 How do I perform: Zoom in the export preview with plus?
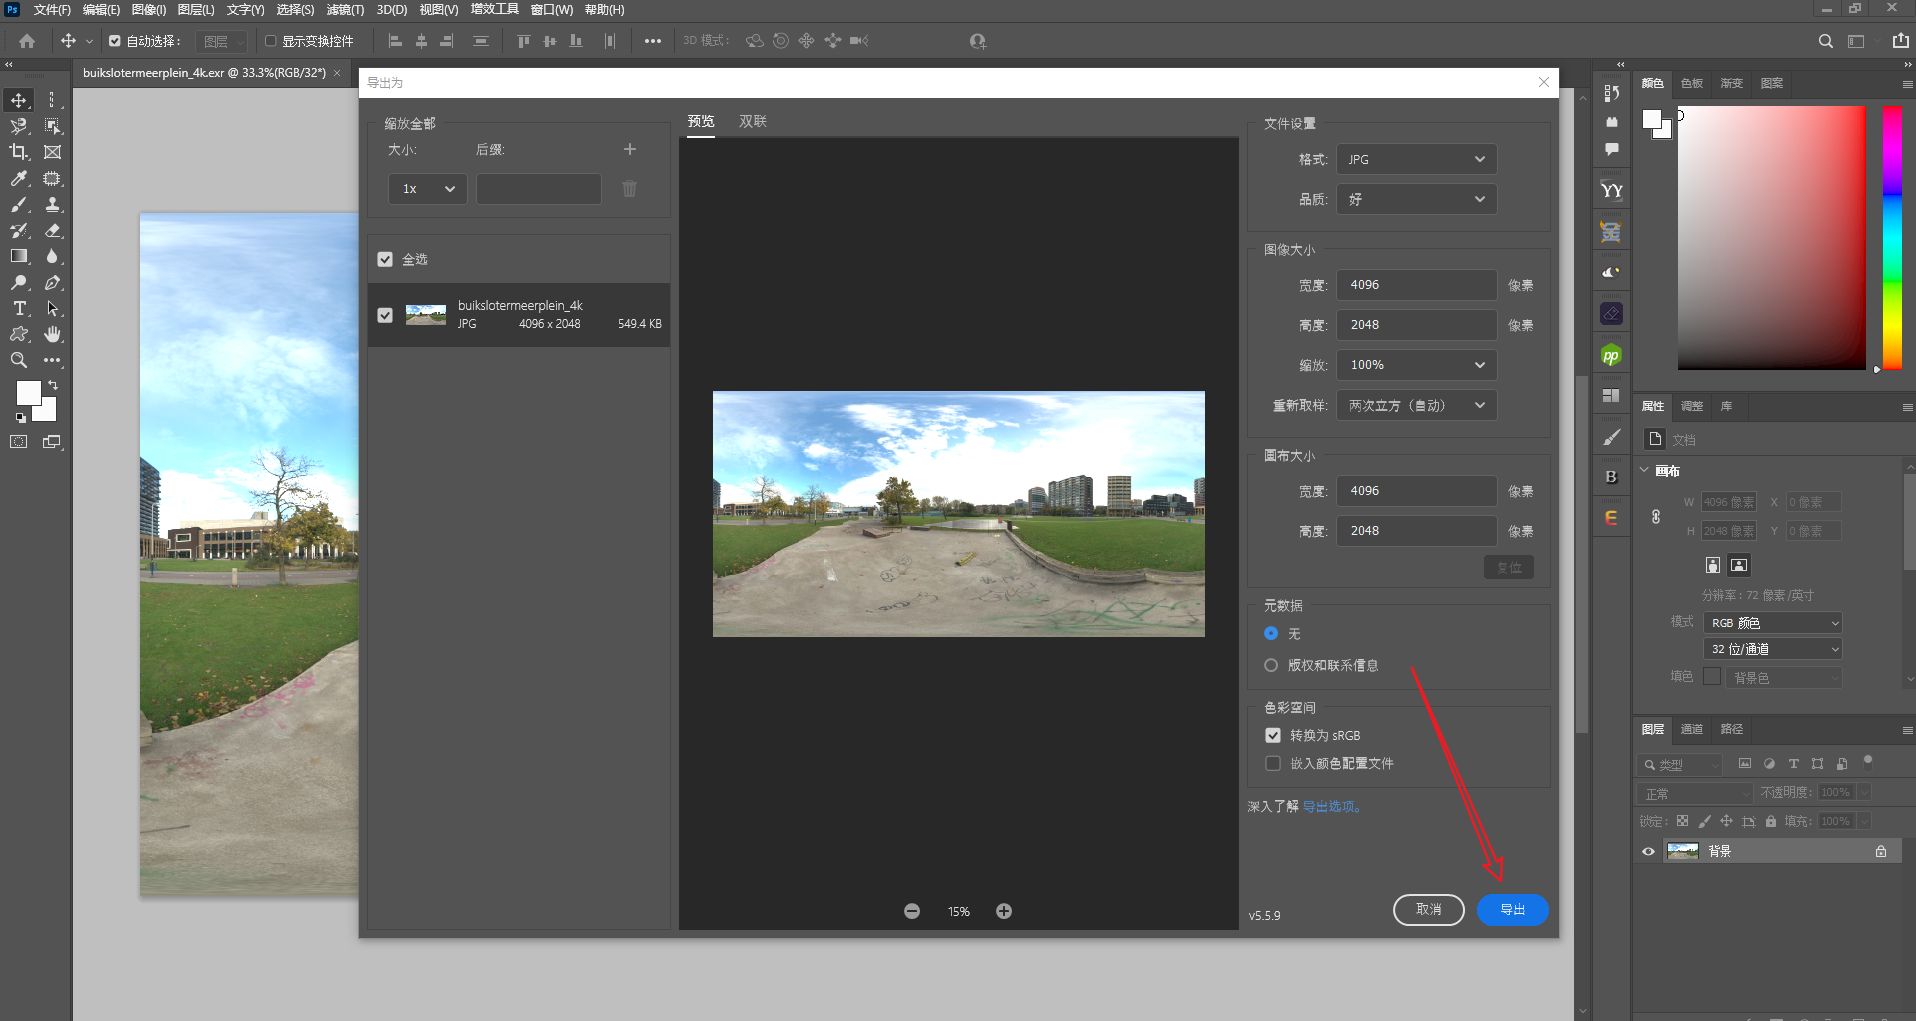pos(1004,911)
